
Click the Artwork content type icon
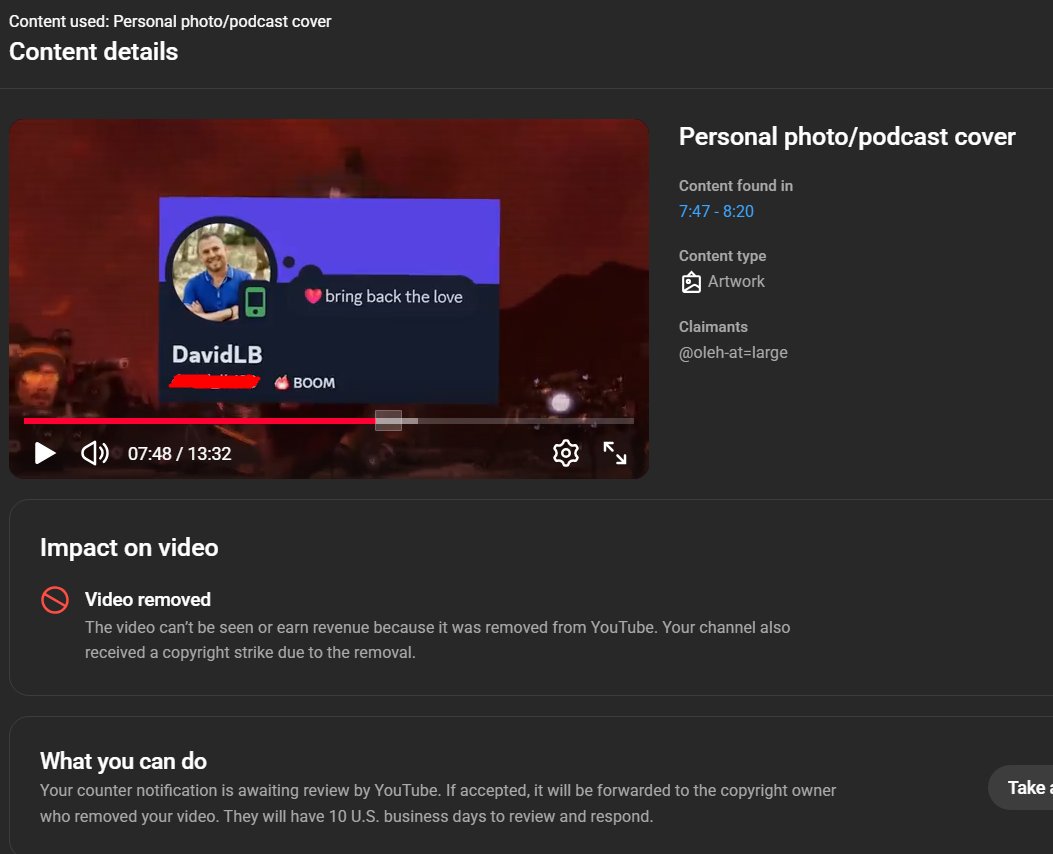[691, 282]
